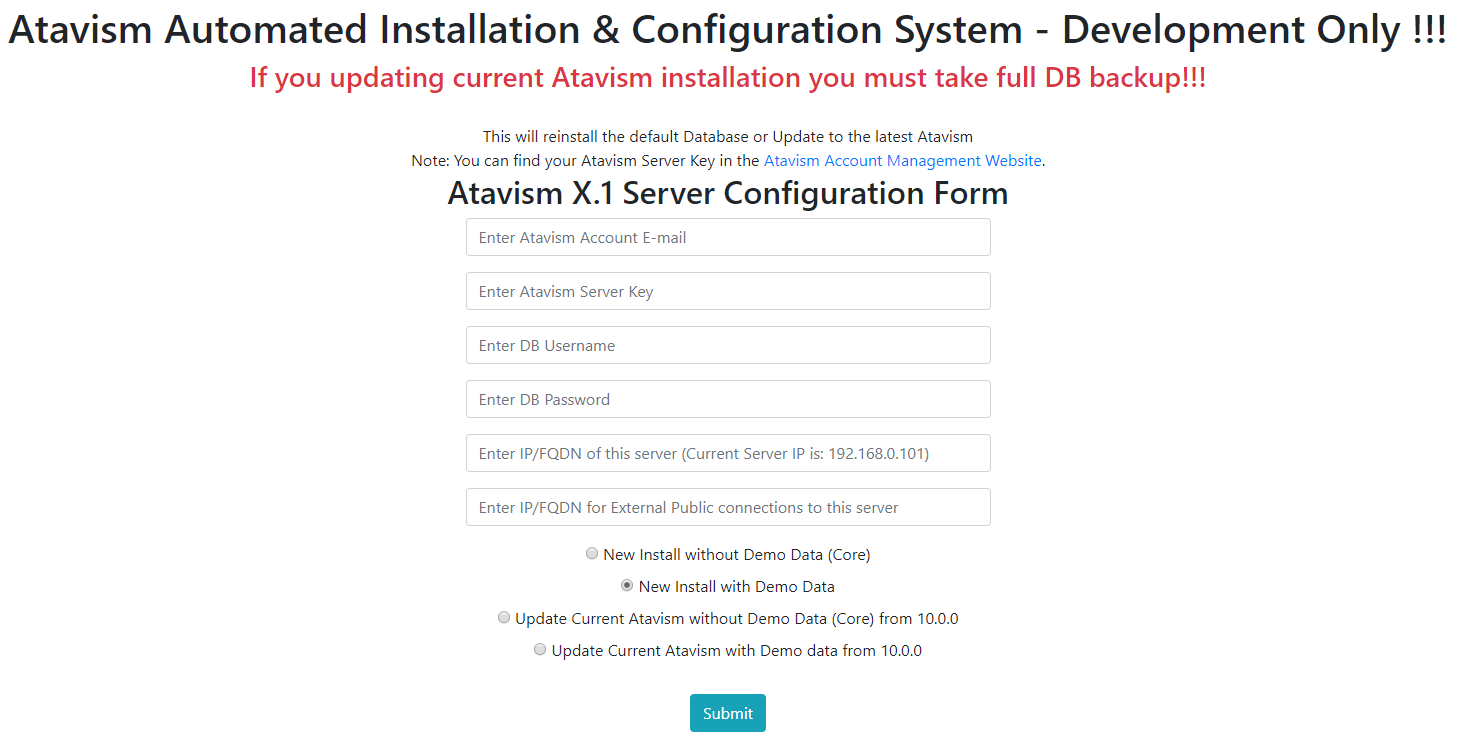
Task: Focus the Atavism Server Key input
Action: tap(727, 292)
